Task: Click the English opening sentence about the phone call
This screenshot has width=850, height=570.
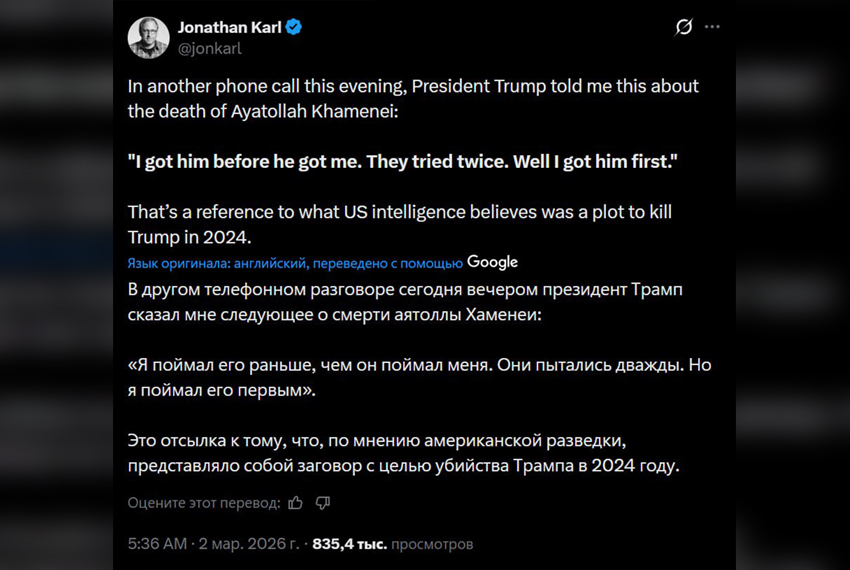Action: [413, 98]
